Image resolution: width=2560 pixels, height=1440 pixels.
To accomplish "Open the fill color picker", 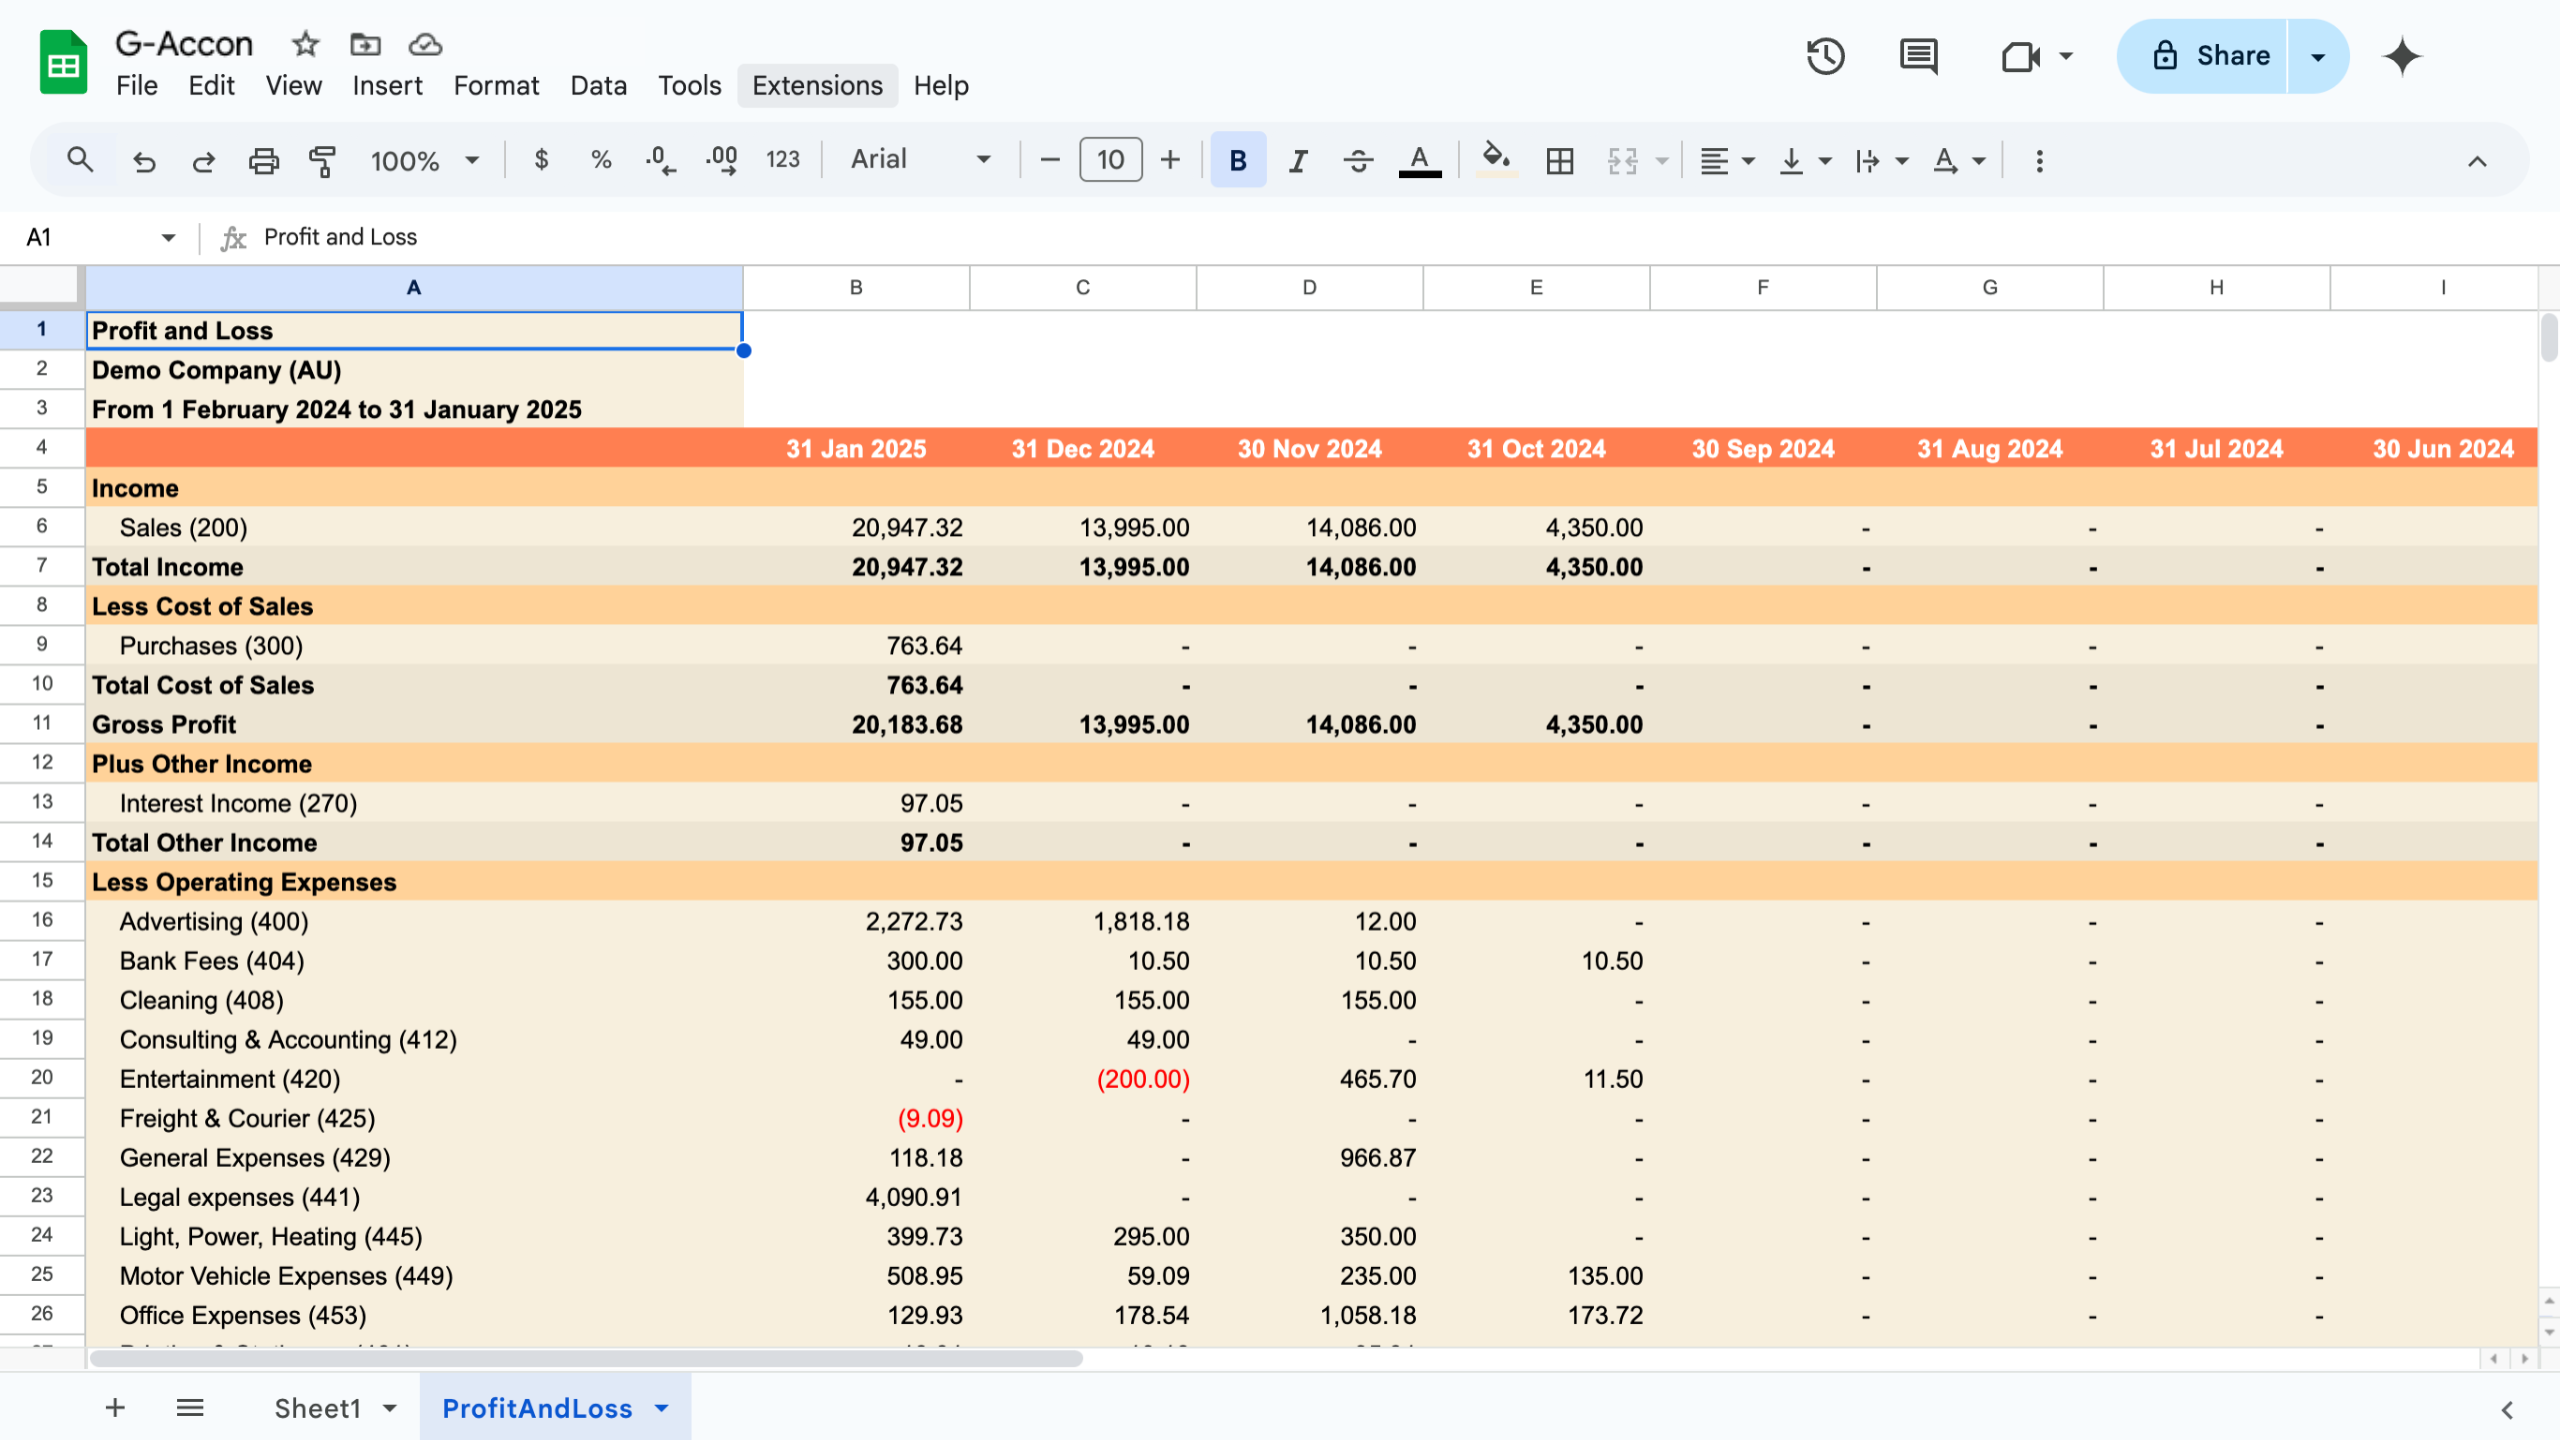I will click(1496, 160).
